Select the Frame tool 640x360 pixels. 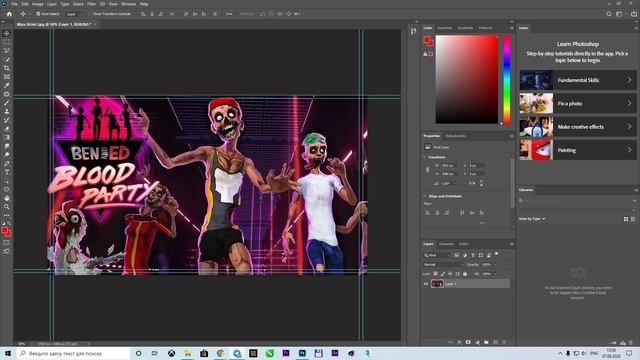pyautogui.click(x=7, y=77)
